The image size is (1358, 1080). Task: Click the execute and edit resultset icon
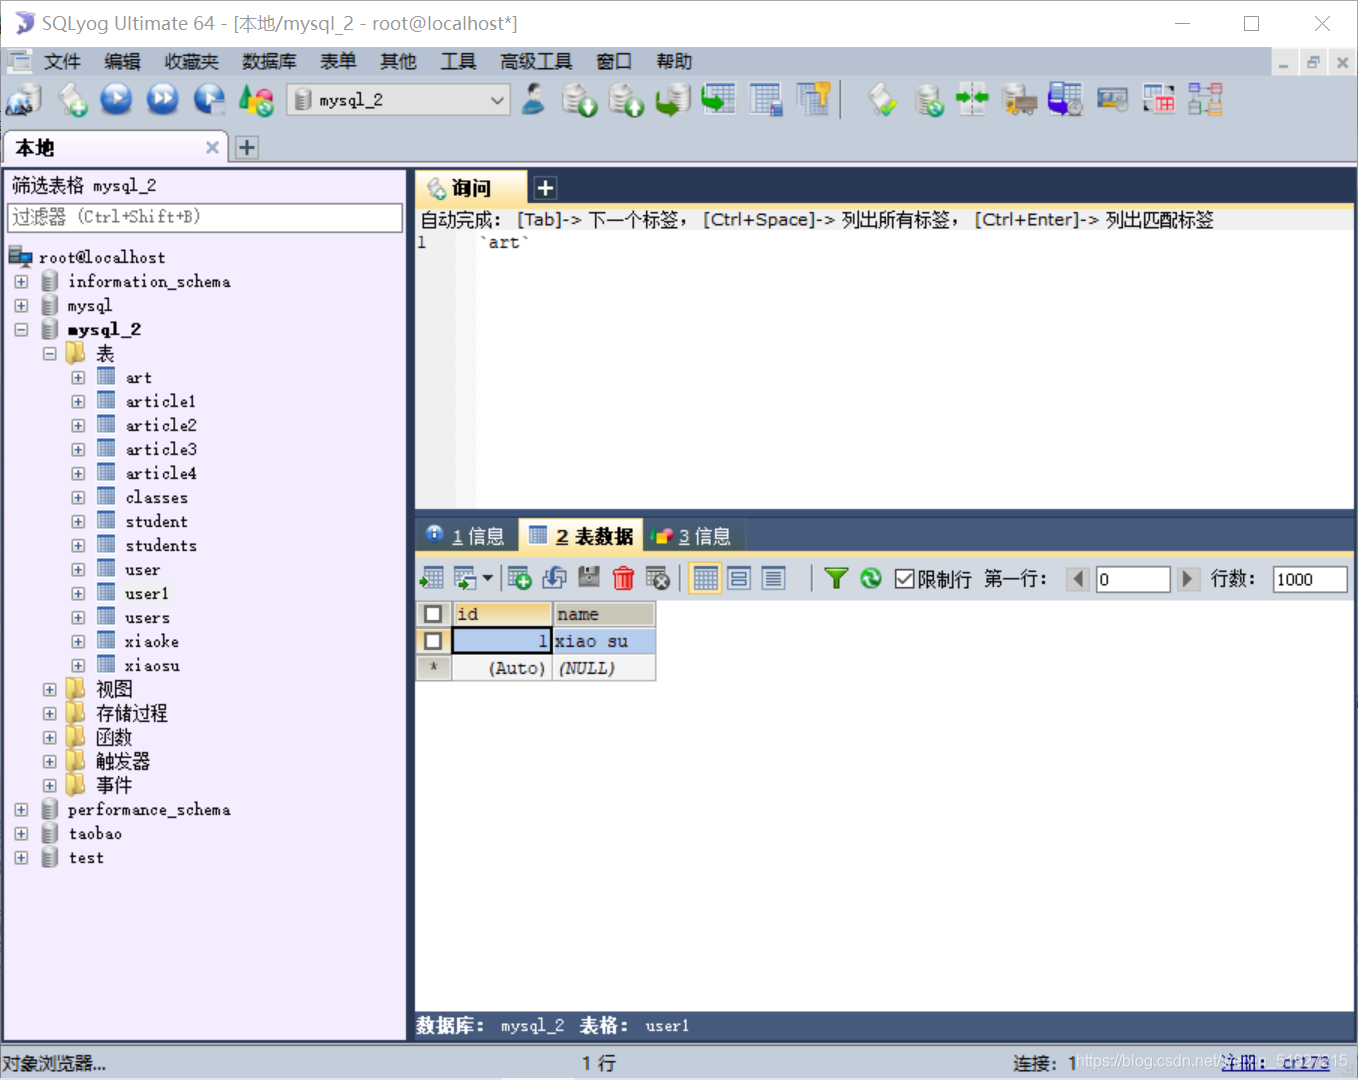coord(209,99)
